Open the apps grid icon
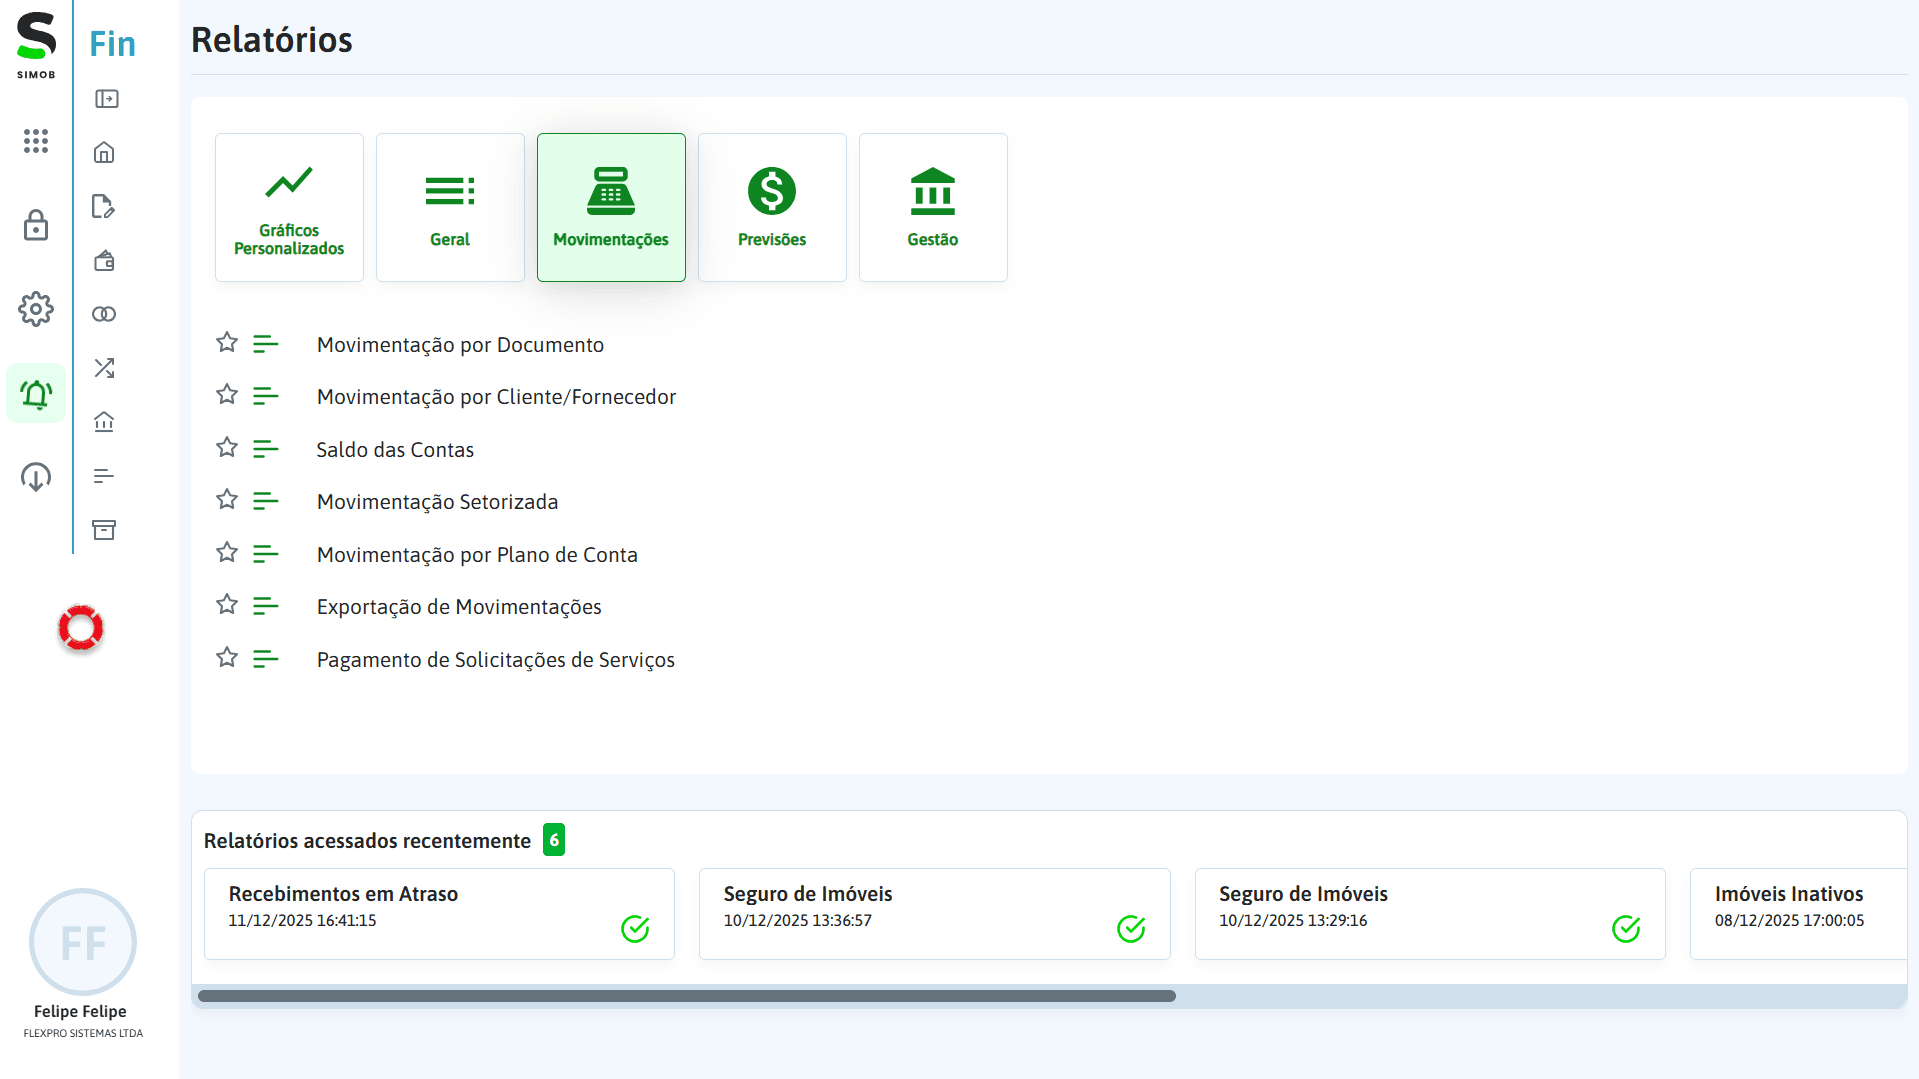 click(x=36, y=141)
